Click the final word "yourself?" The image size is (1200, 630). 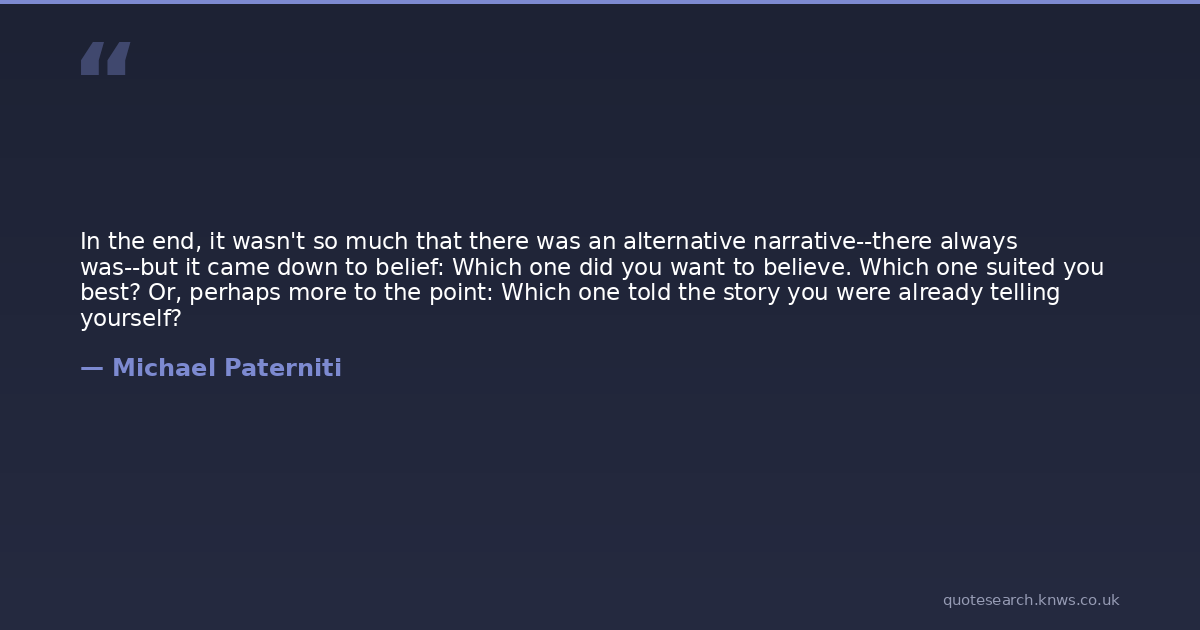click(x=130, y=319)
